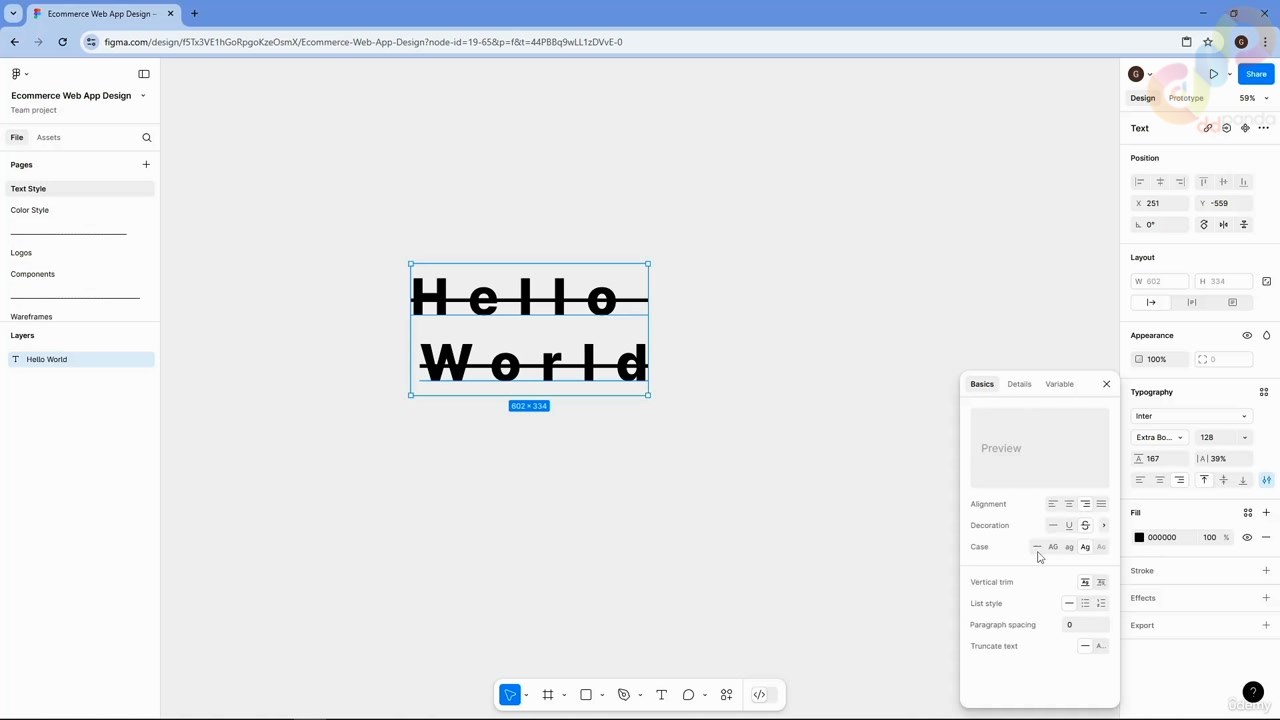Toggle type settings icon in Typography
The width and height of the screenshot is (1280, 720).
click(x=1266, y=480)
